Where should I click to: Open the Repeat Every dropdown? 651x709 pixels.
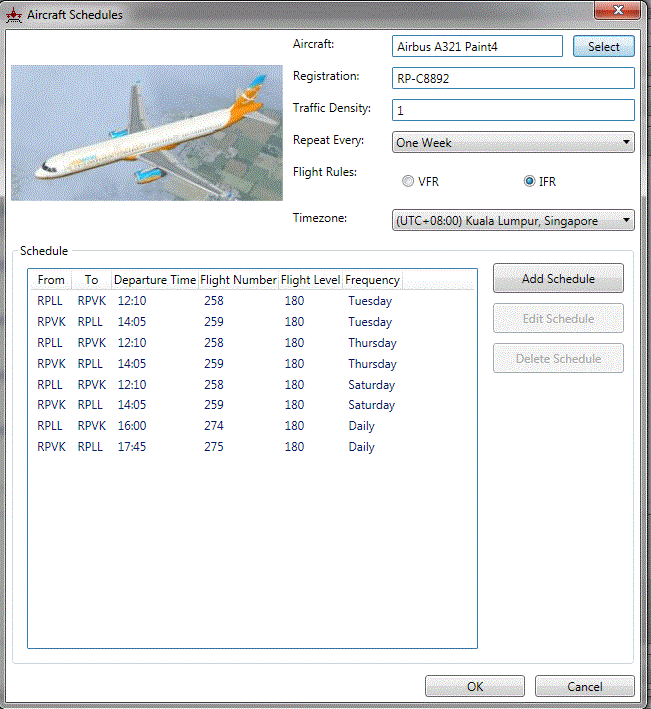pos(513,142)
